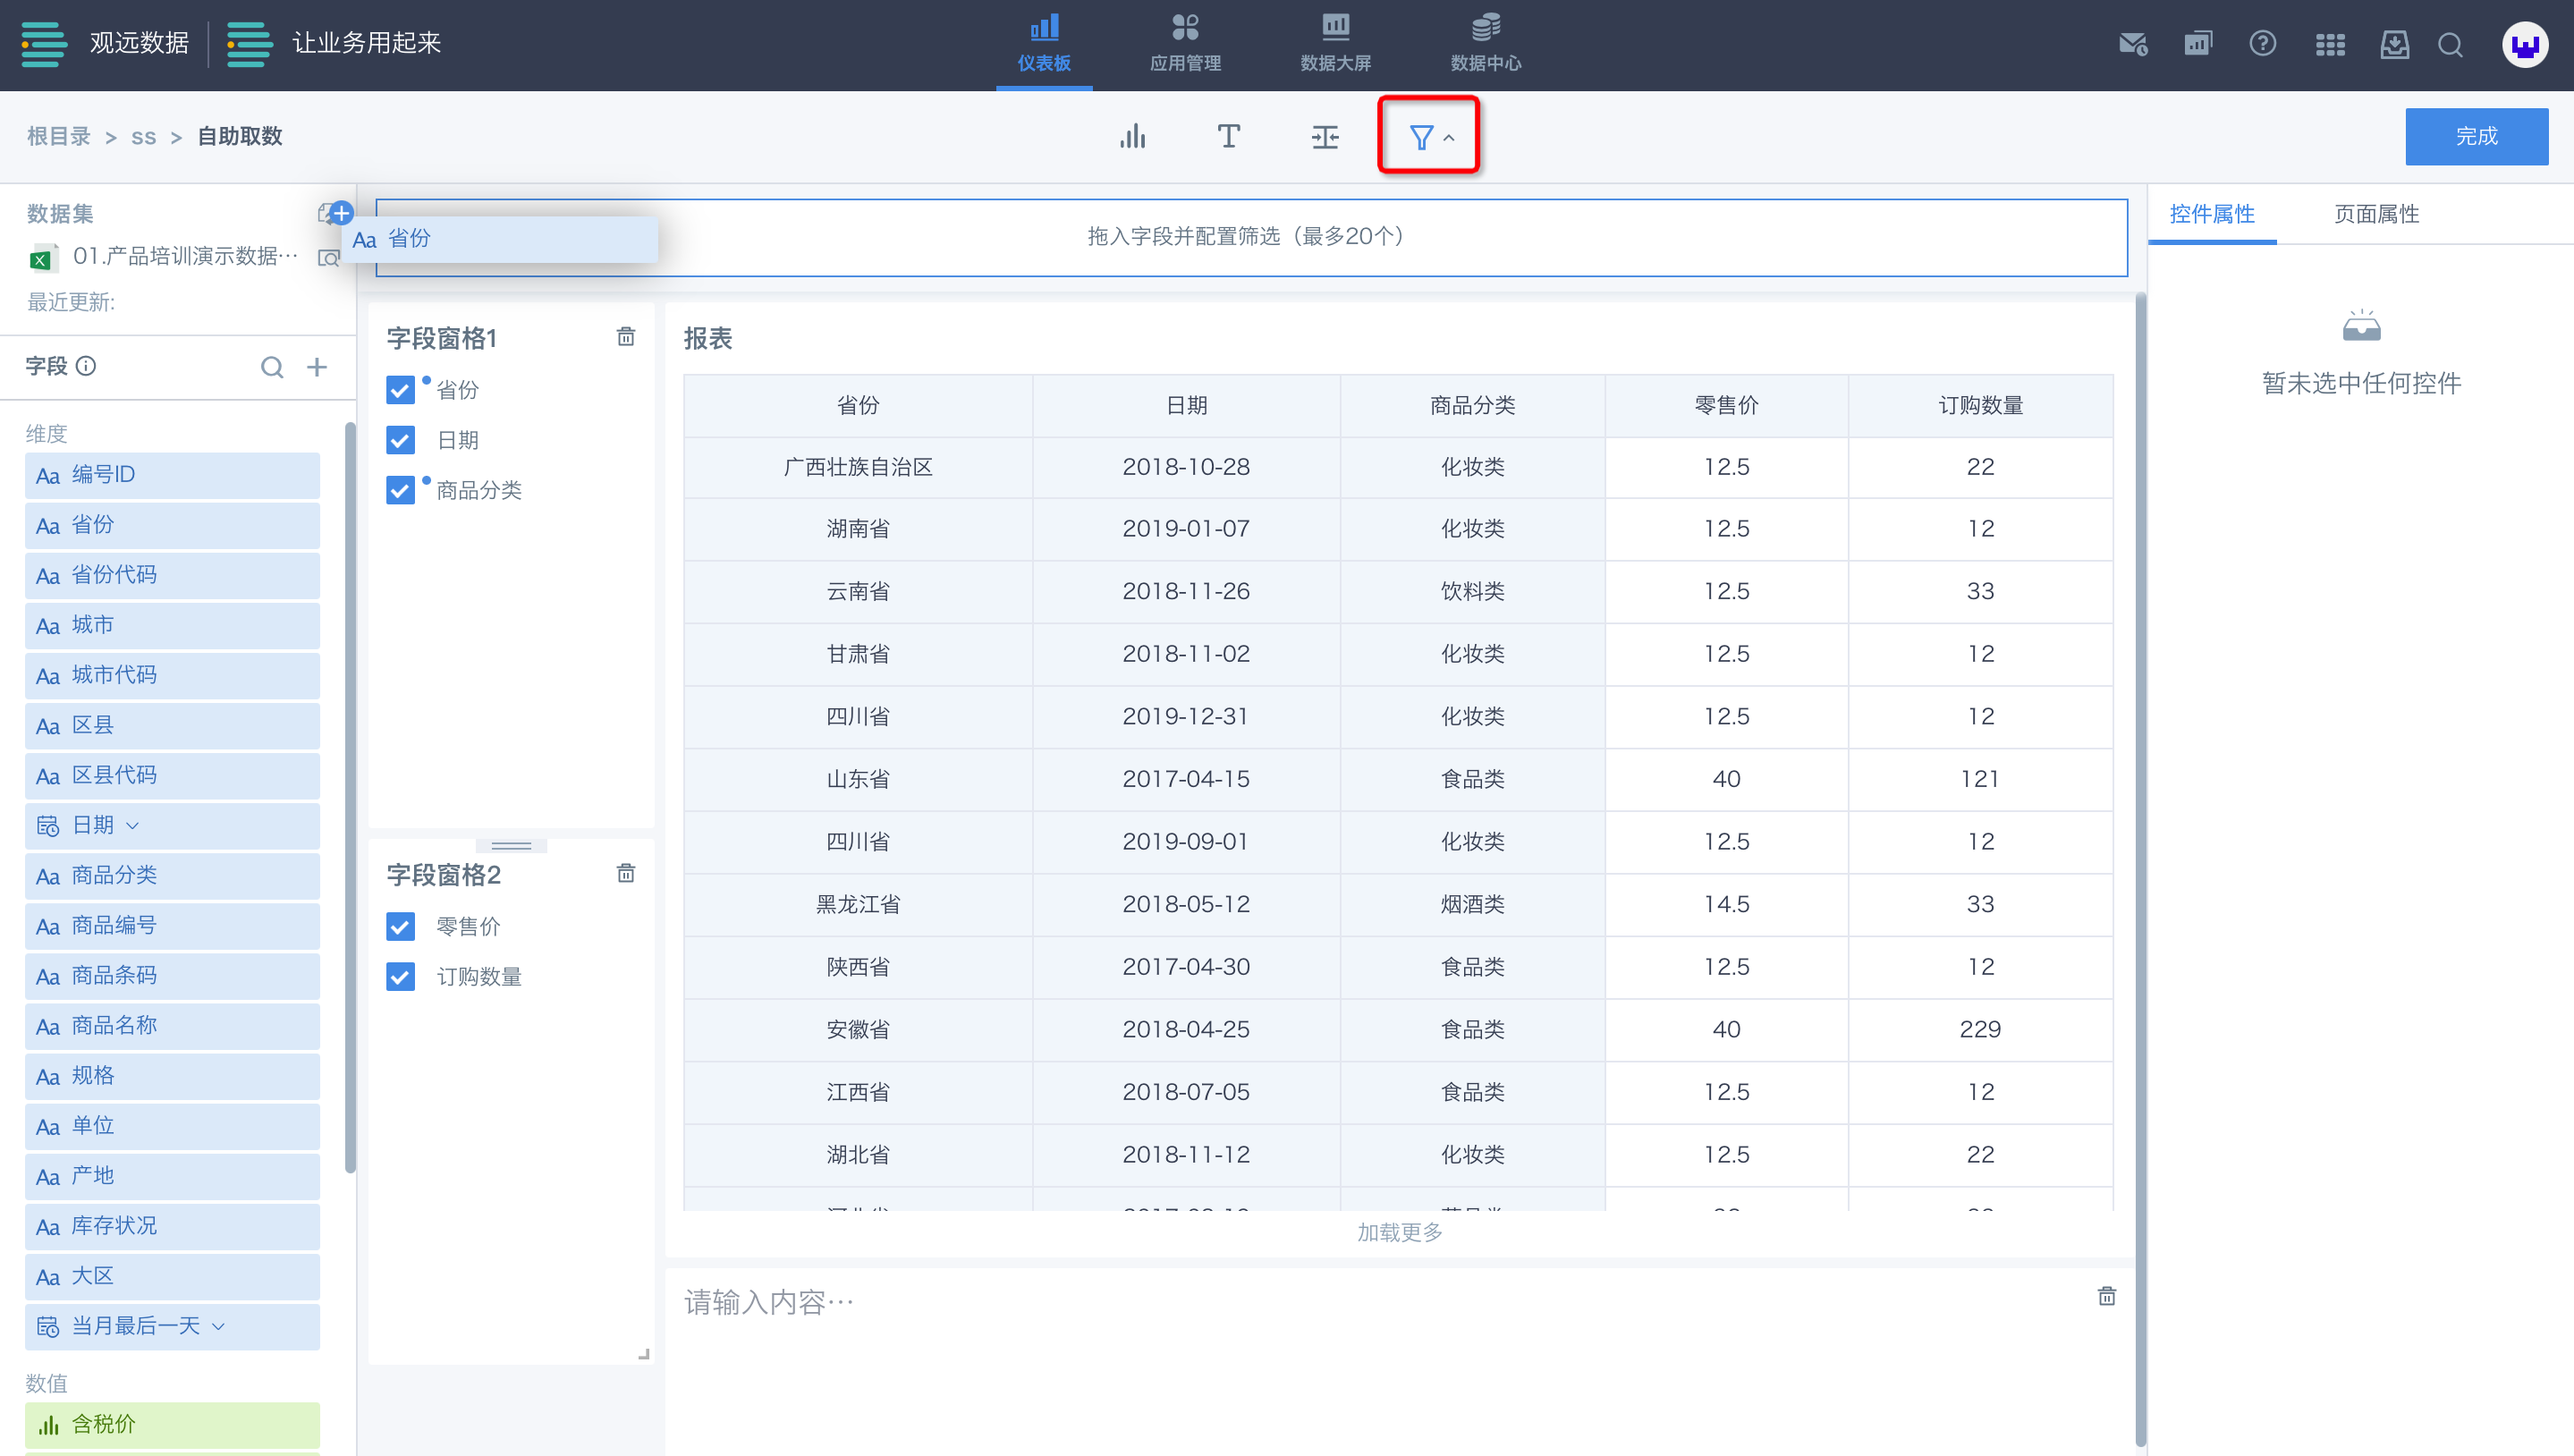Delete 字段窗格2 with its trash icon
The image size is (2574, 1456).
click(626, 874)
